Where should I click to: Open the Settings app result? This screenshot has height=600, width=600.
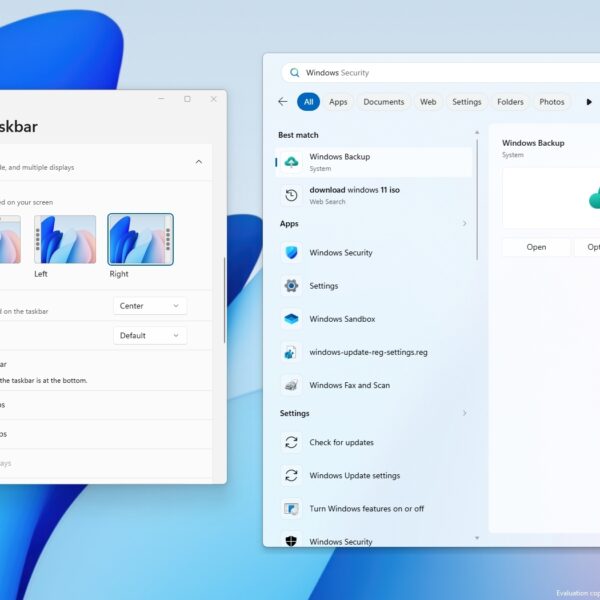(374, 286)
